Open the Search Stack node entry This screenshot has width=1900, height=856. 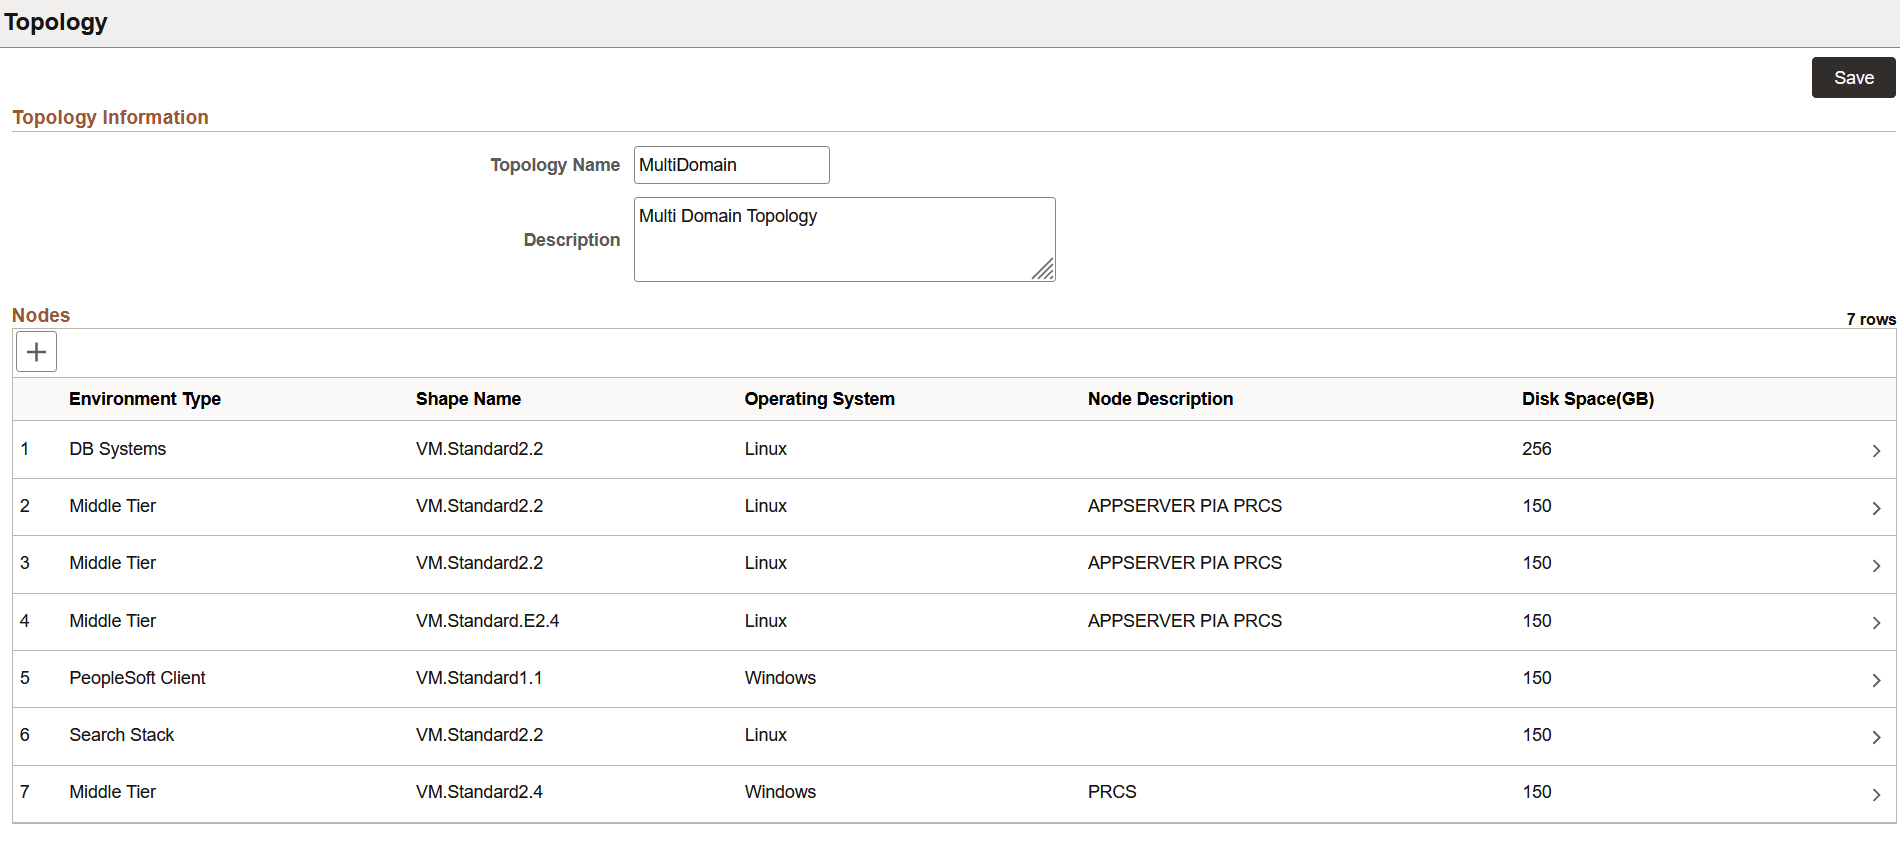(954, 736)
